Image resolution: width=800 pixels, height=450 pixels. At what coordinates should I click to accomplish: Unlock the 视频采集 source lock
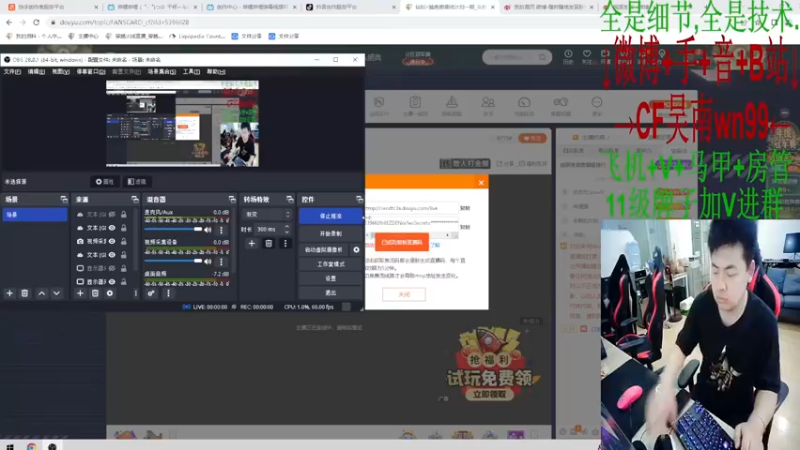point(123,241)
